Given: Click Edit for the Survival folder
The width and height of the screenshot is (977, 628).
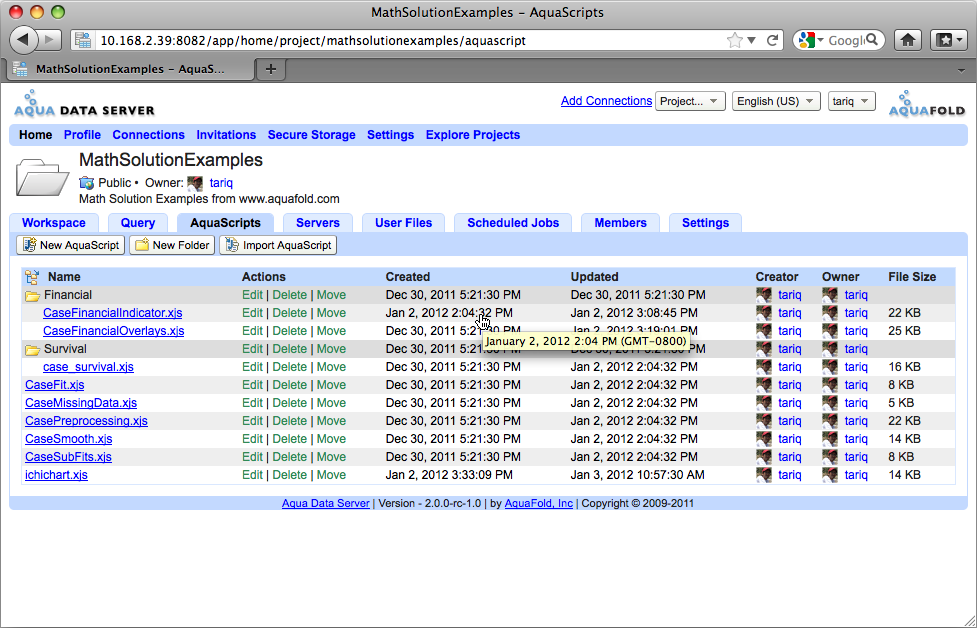Looking at the screenshot, I should coord(252,350).
